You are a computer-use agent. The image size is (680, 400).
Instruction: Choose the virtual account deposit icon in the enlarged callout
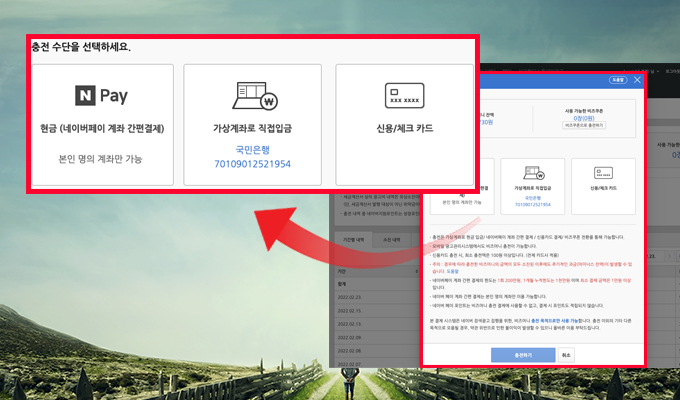pos(255,96)
